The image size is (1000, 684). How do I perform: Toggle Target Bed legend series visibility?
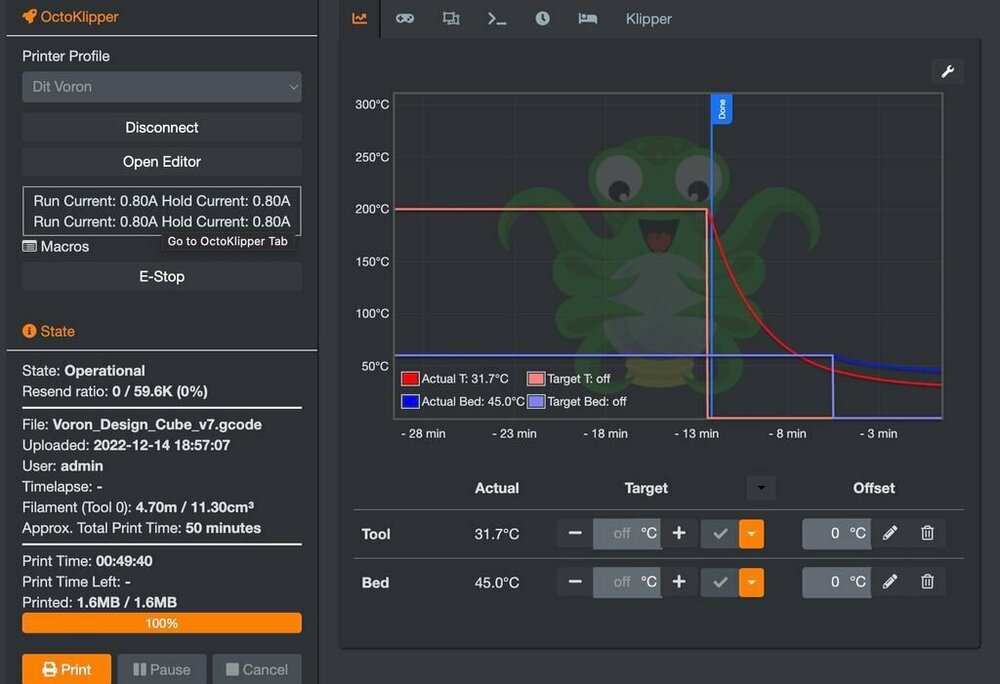tap(577, 402)
